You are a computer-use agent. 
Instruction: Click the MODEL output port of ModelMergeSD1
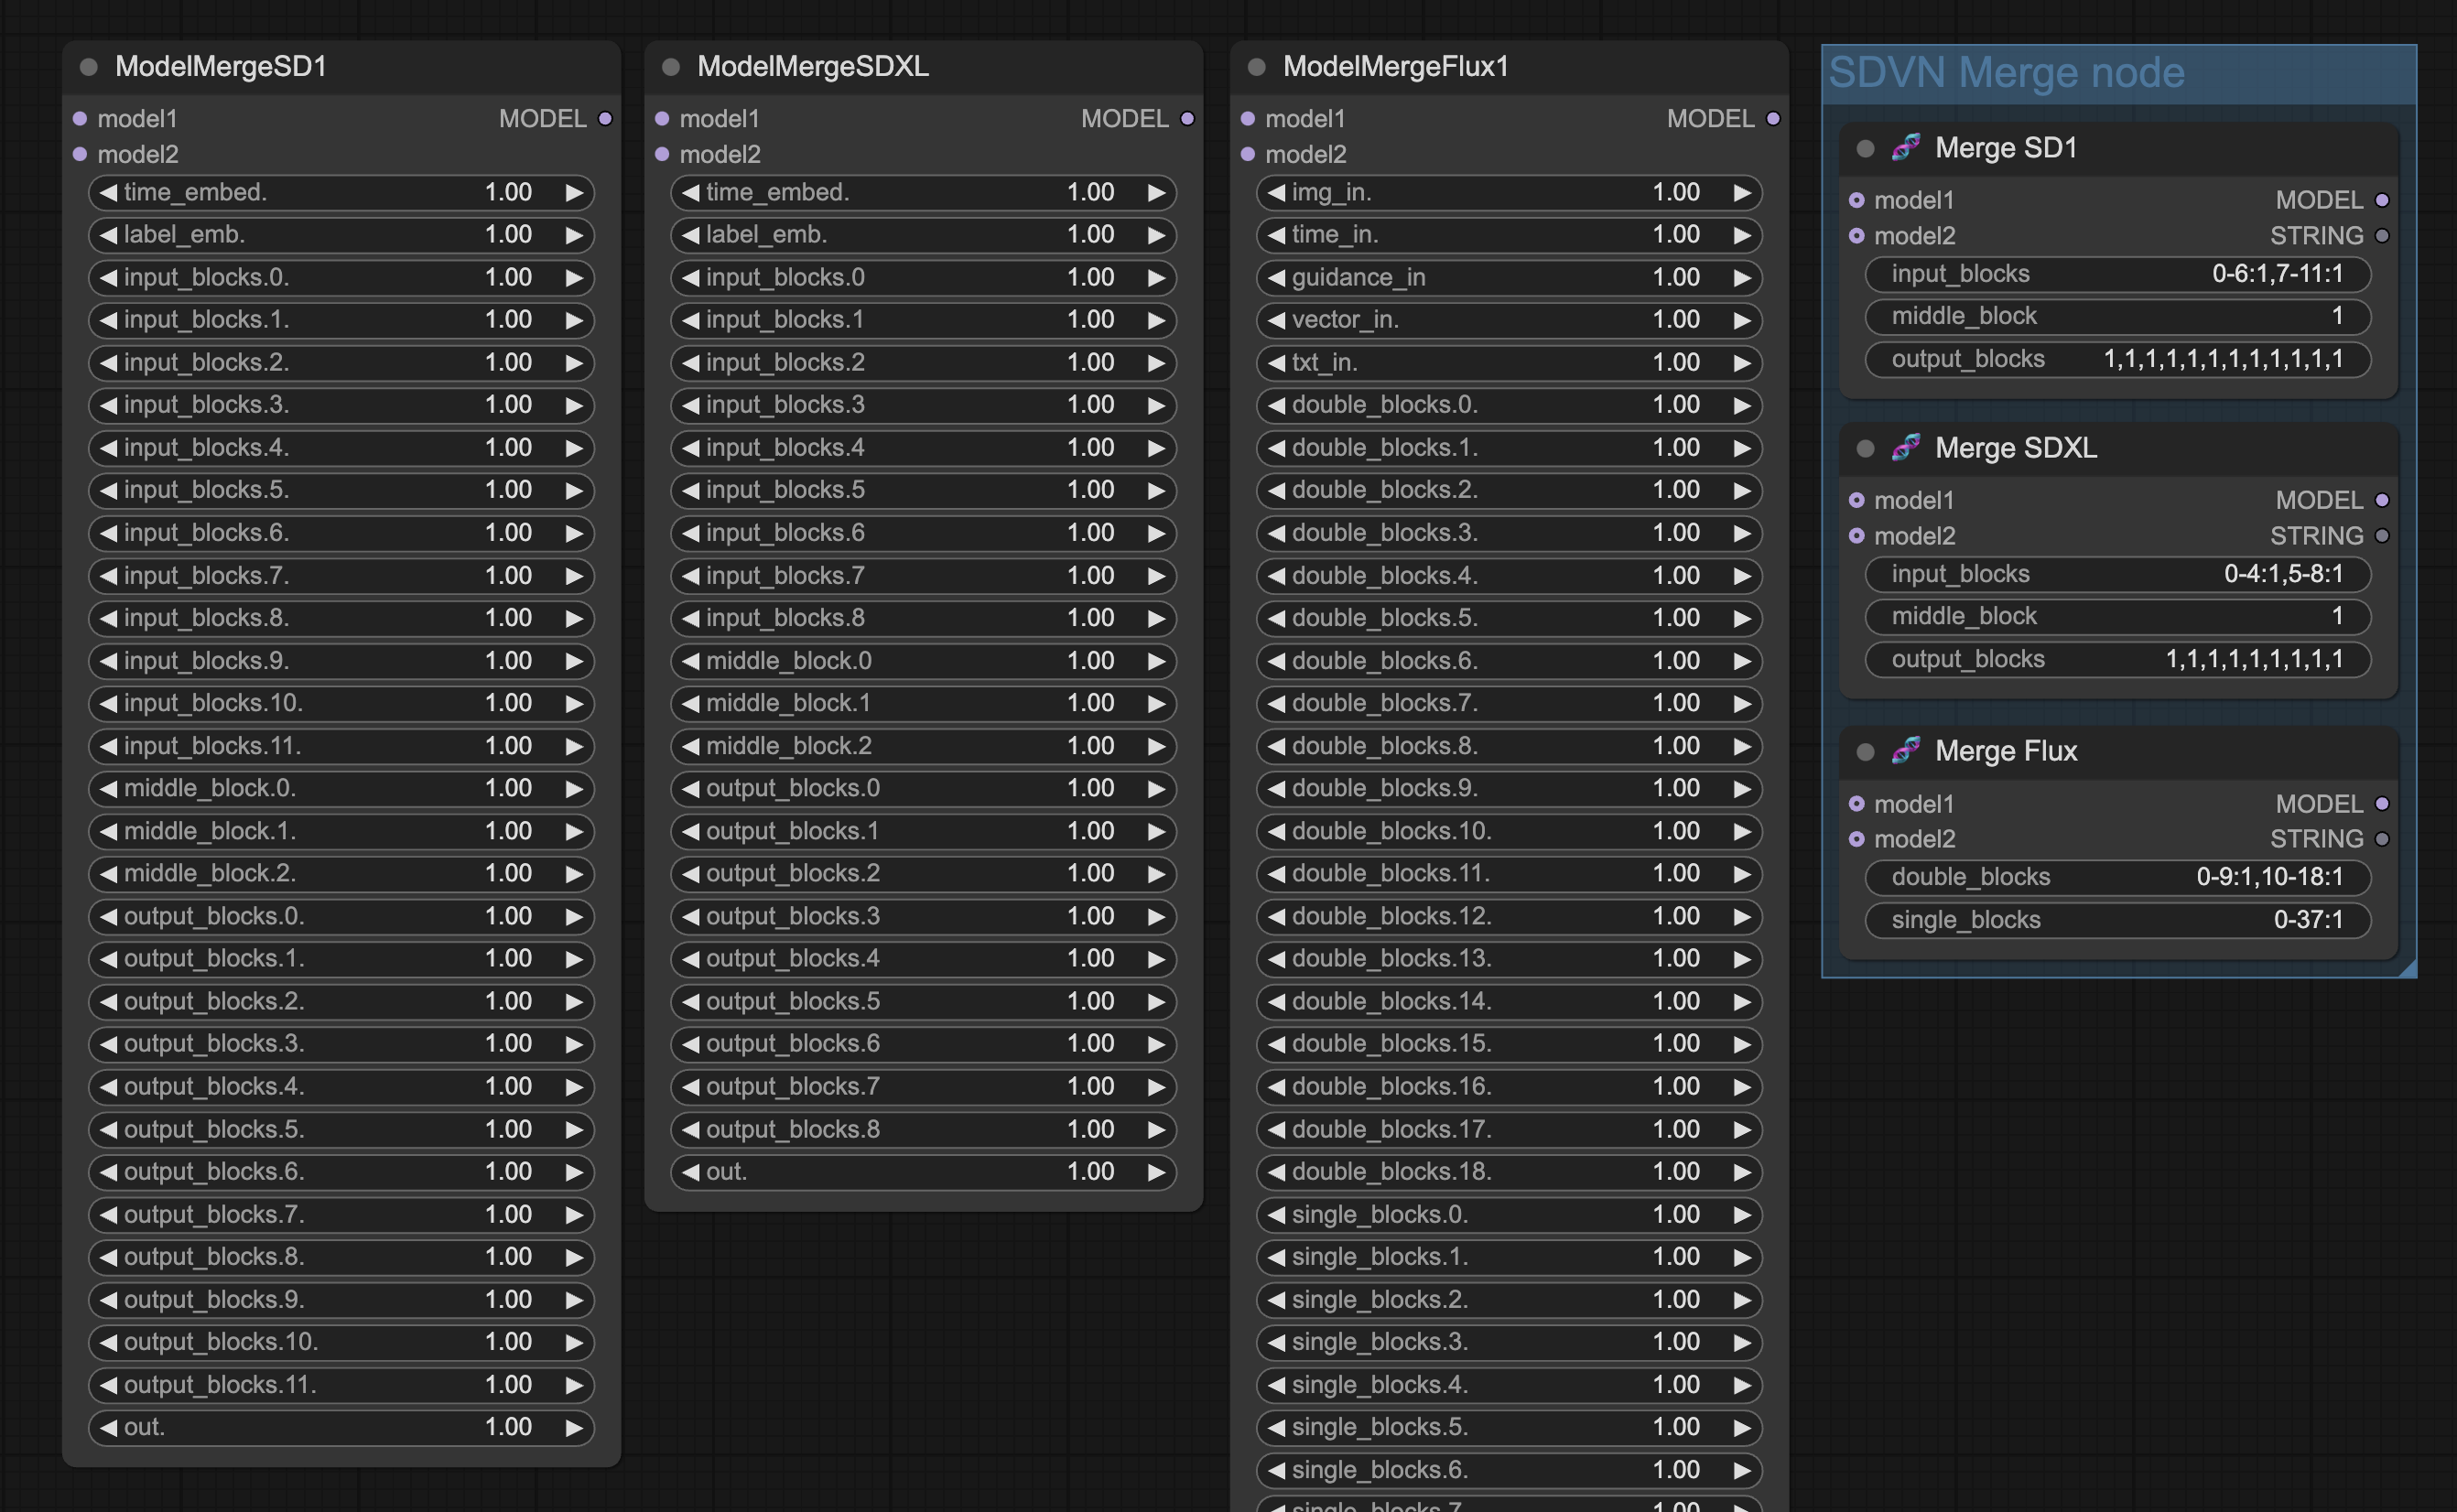605,119
